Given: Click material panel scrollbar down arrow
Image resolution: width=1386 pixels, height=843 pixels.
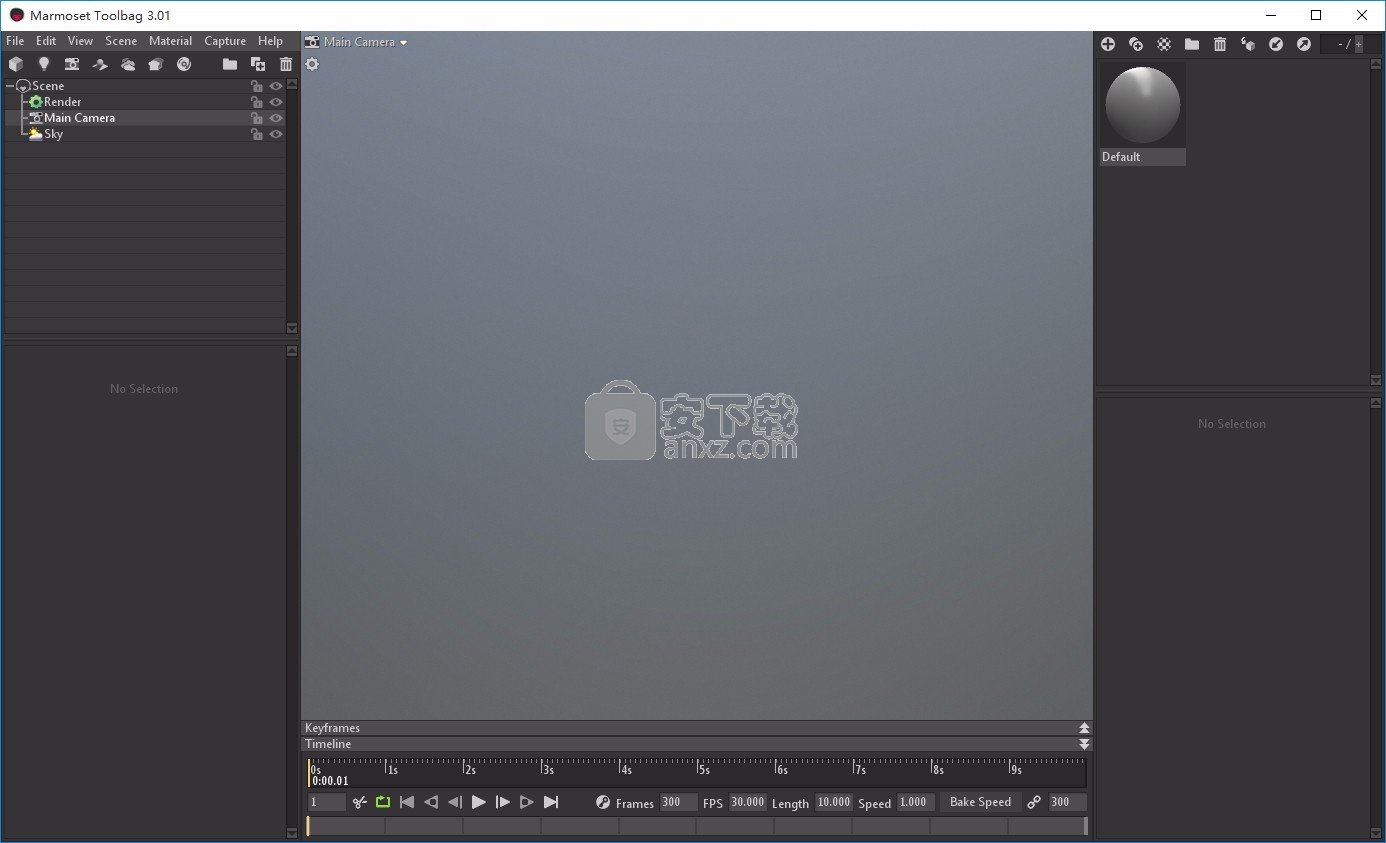Looking at the screenshot, I should coord(1375,380).
